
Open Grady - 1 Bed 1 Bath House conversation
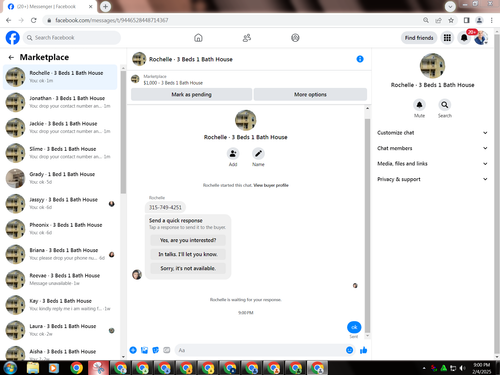60,178
